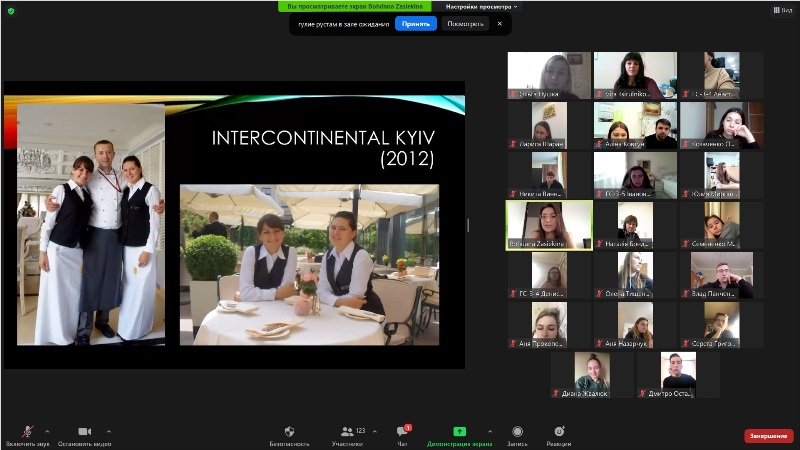The image size is (800, 450).
Task: Unmute microphone with Включить звук icon
Action: [x=27, y=431]
